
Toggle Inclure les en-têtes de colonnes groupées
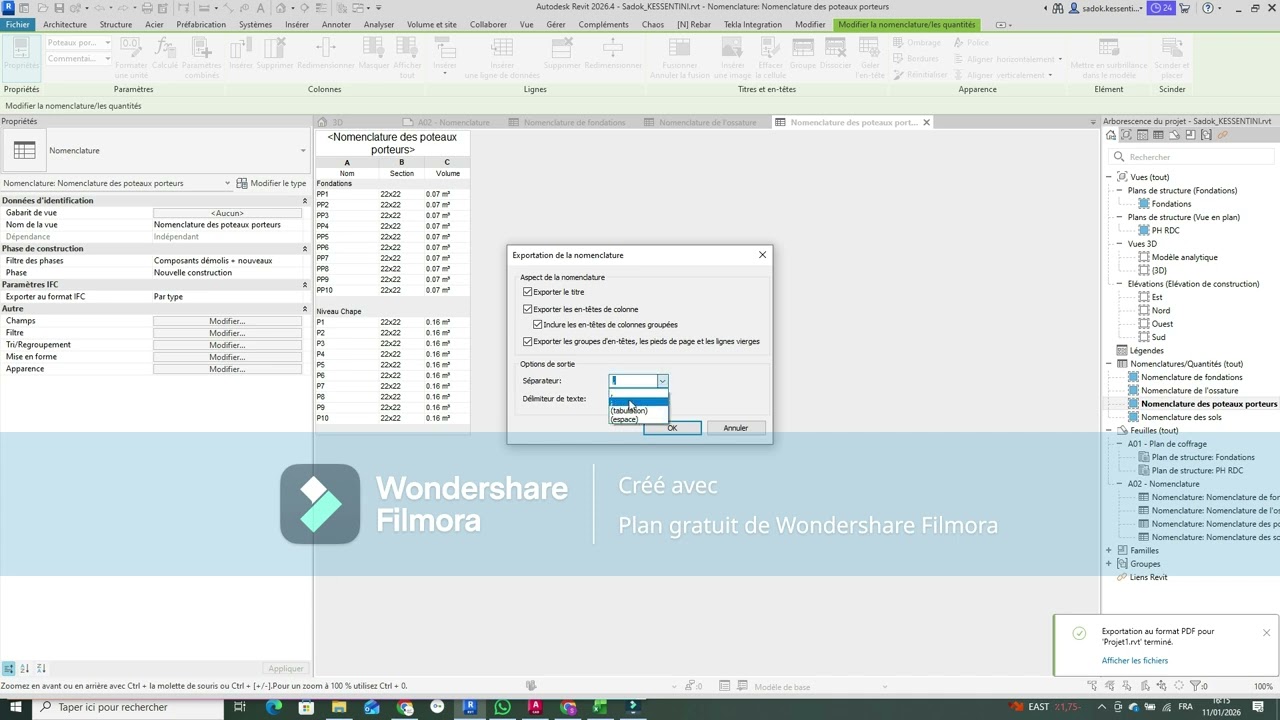pos(538,325)
